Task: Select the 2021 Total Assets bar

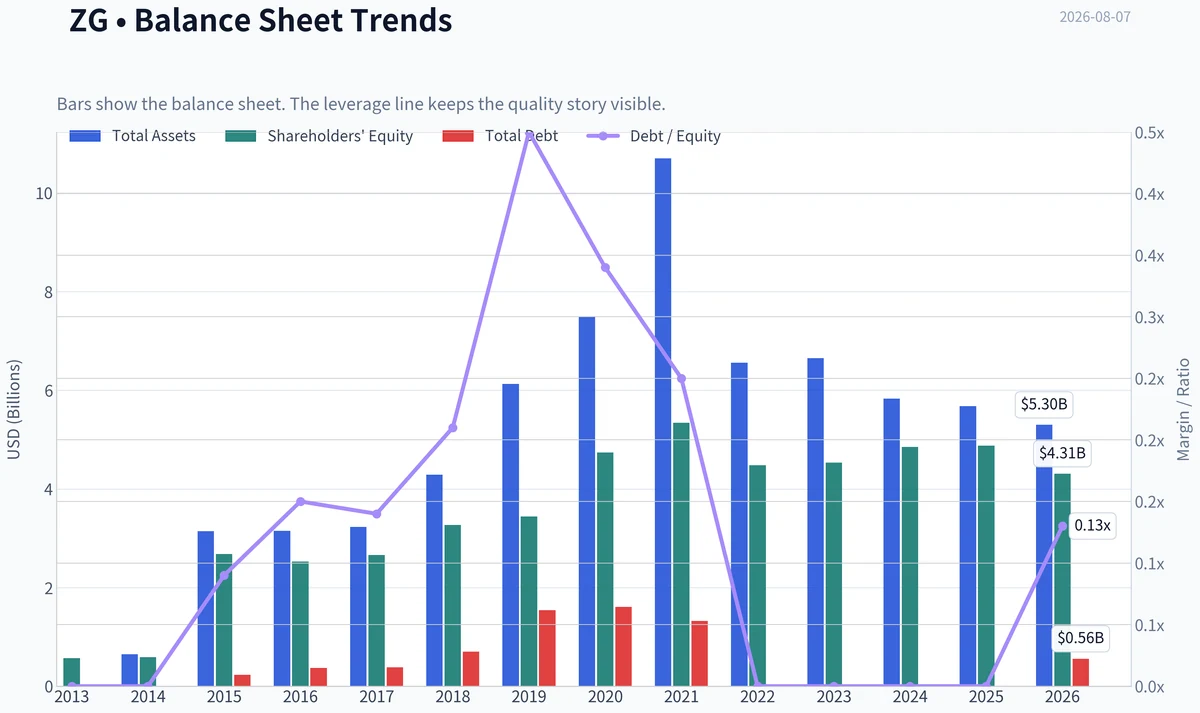Action: pos(663,422)
